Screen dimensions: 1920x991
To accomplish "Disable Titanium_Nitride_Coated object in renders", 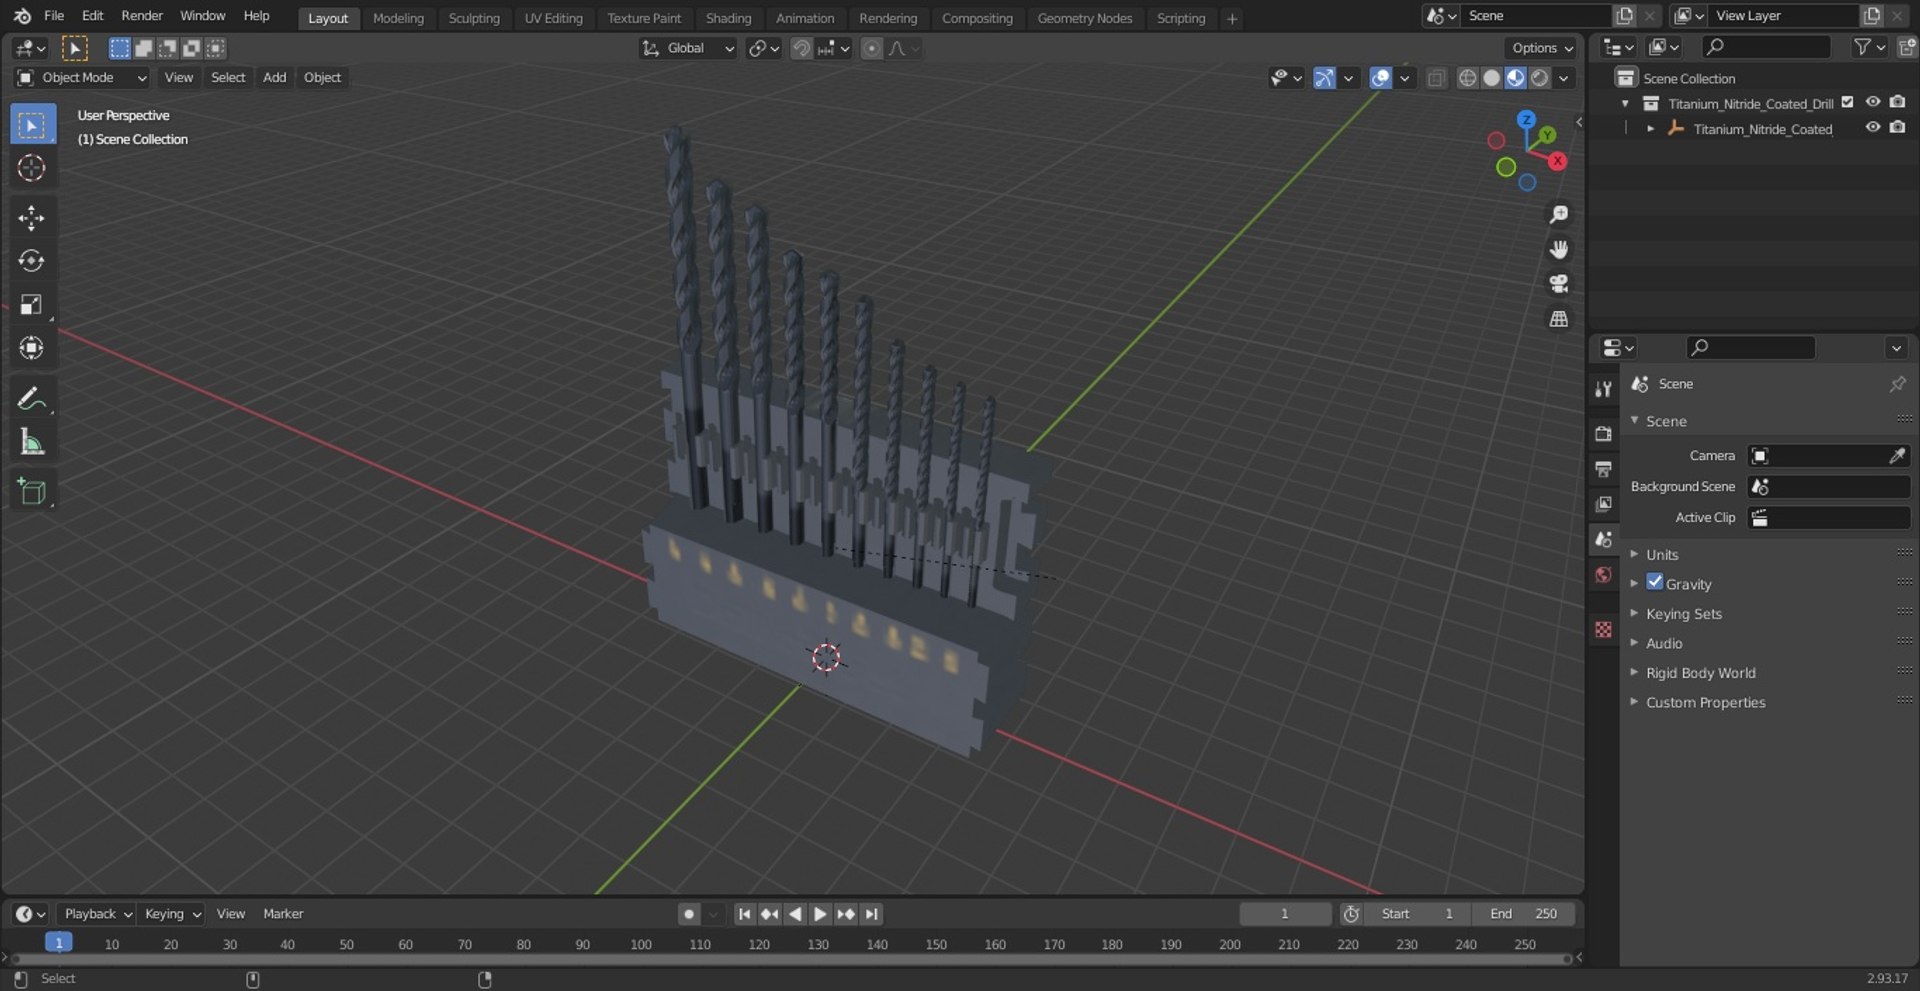I will pyautogui.click(x=1898, y=128).
